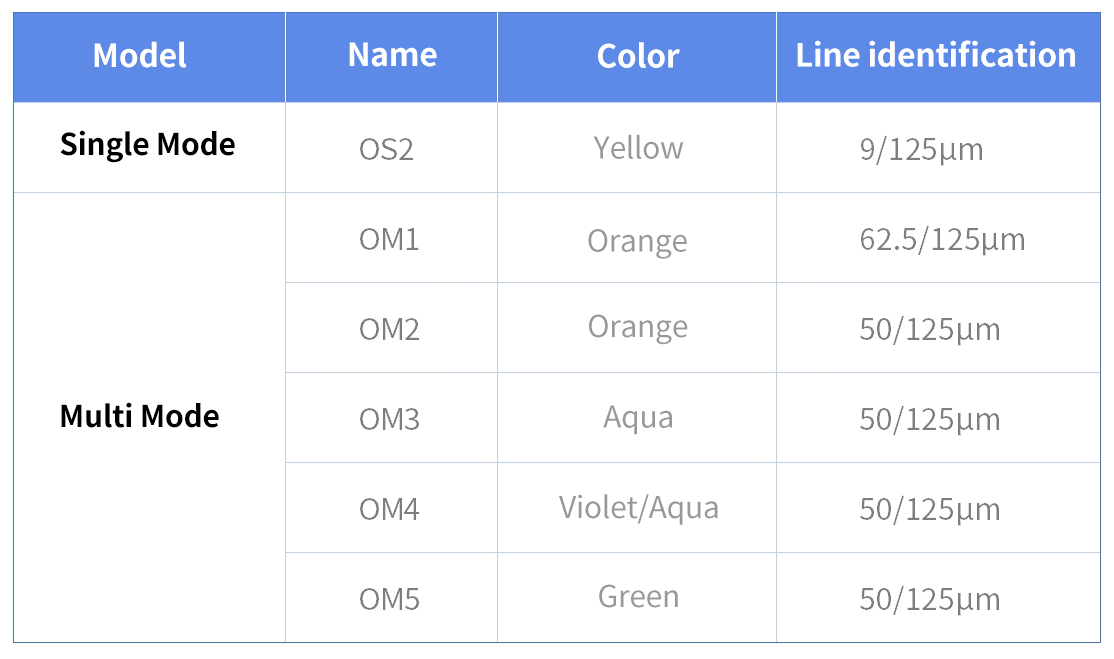Image resolution: width=1114 pixels, height=659 pixels.
Task: Click the OM2 name cell
Action: click(x=391, y=328)
